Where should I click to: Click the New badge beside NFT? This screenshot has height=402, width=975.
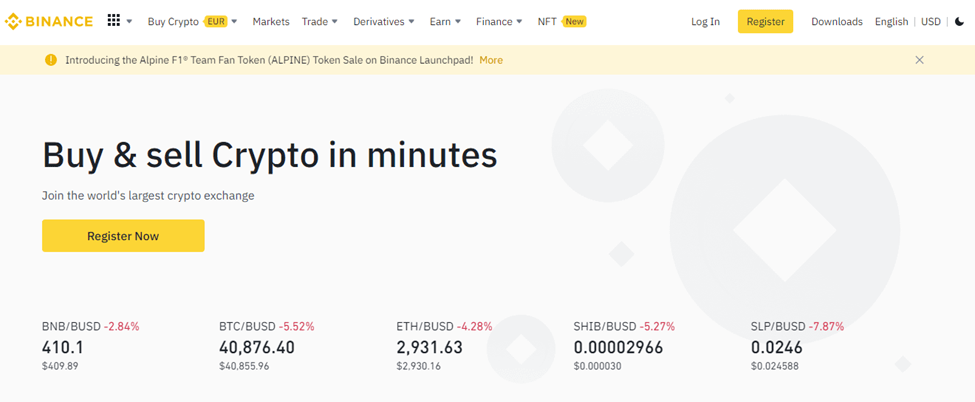574,21
